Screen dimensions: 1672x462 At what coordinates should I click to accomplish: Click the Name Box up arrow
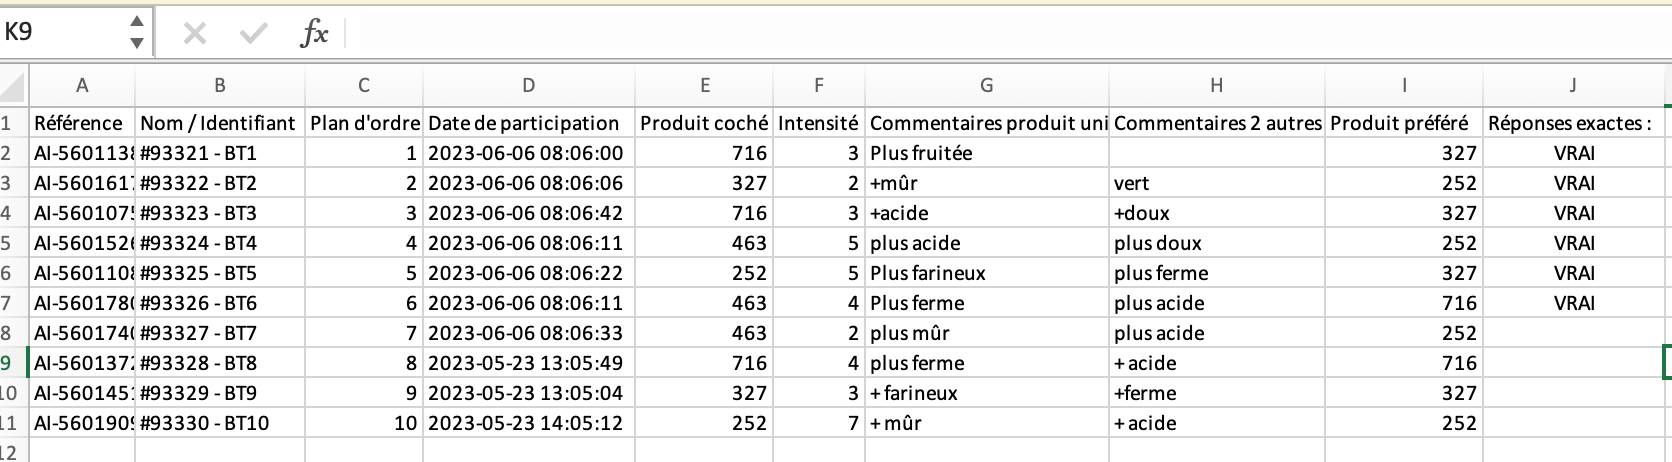(137, 22)
